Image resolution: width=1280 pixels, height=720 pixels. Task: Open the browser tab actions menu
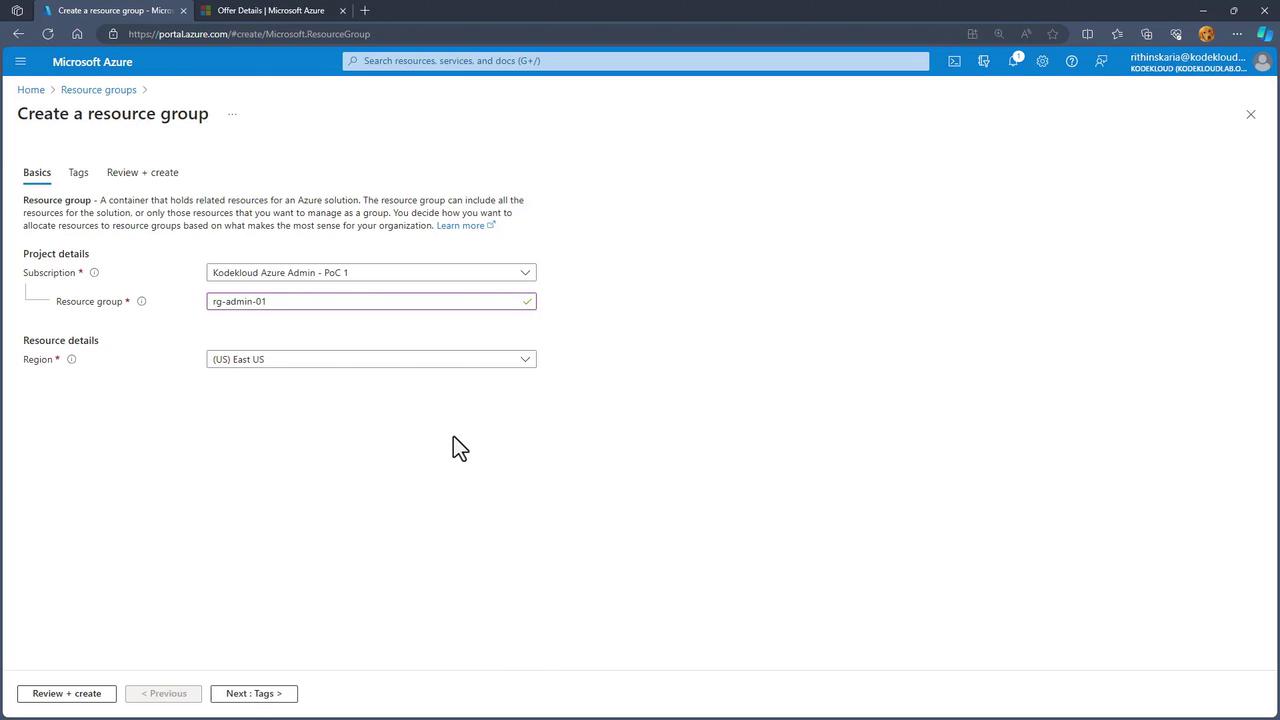tap(17, 10)
